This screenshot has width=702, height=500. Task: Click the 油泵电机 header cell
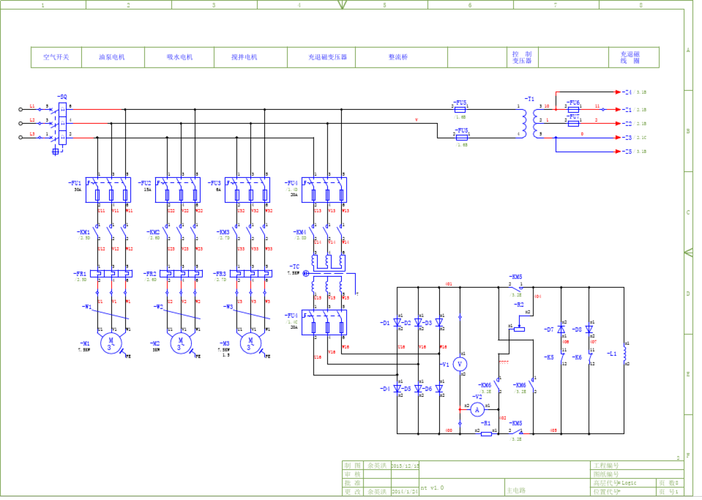pyautogui.click(x=113, y=57)
